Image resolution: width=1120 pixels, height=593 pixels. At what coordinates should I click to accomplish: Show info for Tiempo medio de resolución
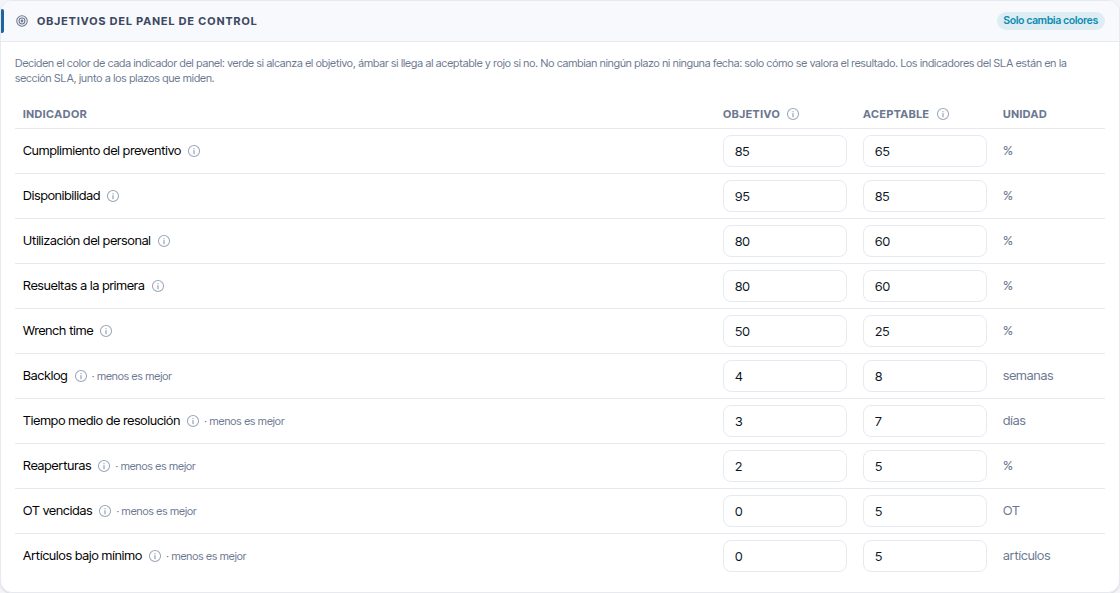coord(193,422)
